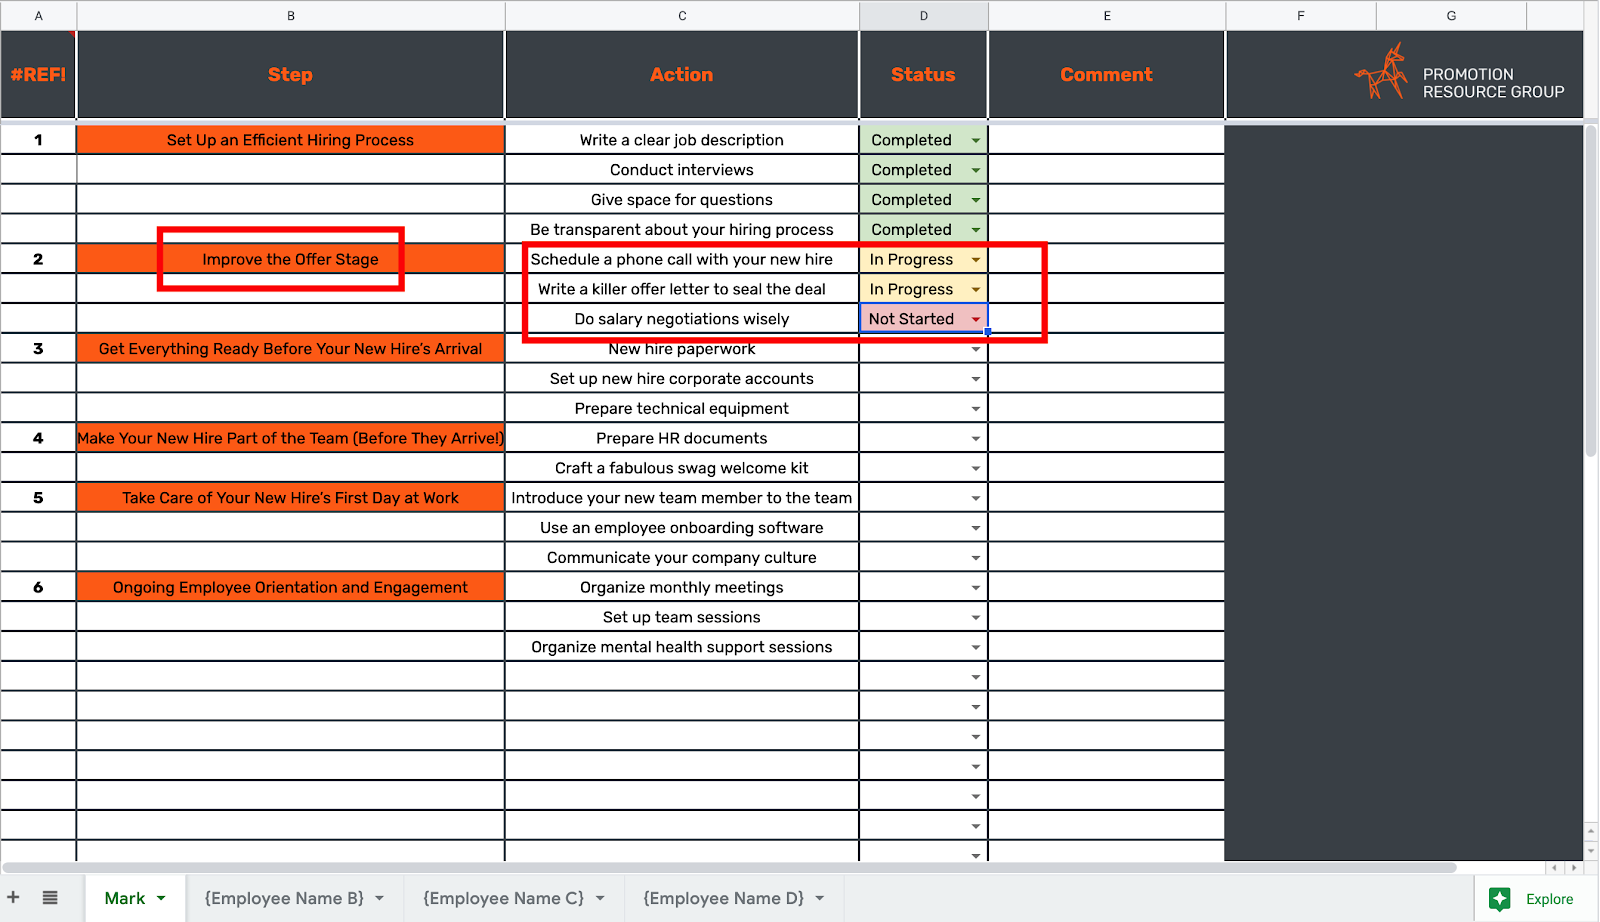
Task: Open status dropdown for Organize monthly meetings
Action: click(976, 588)
